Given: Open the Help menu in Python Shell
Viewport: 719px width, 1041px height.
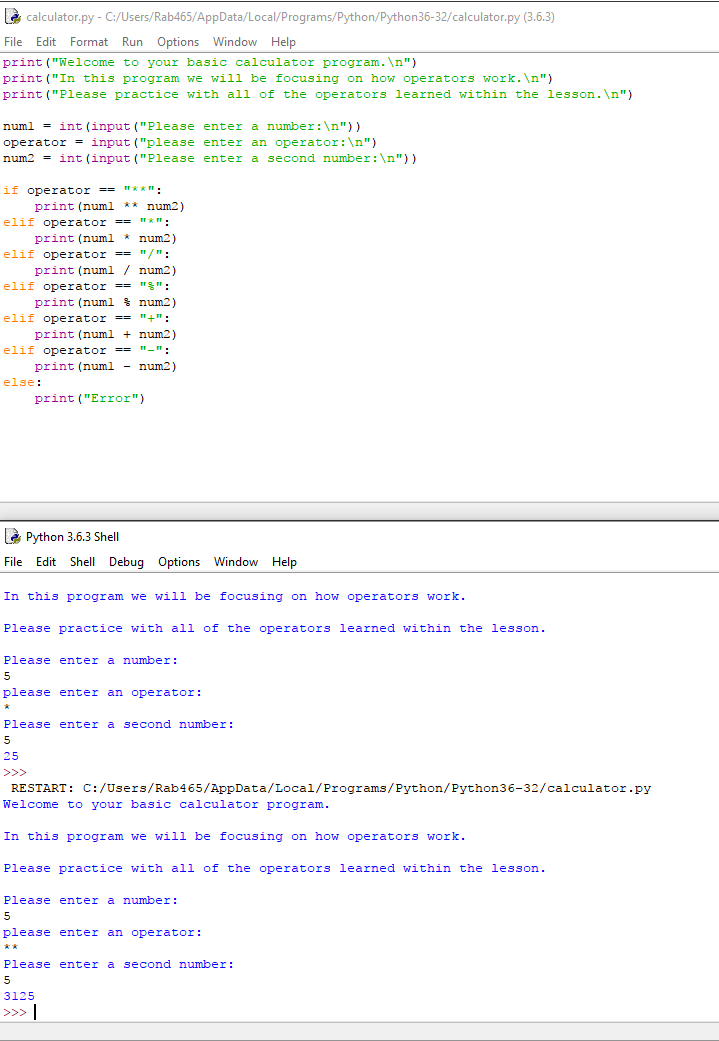Looking at the screenshot, I should pyautogui.click(x=284, y=562).
